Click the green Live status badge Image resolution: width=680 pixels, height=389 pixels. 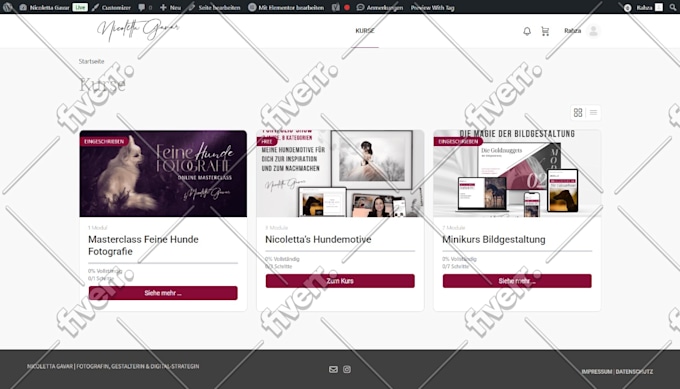(80, 7)
